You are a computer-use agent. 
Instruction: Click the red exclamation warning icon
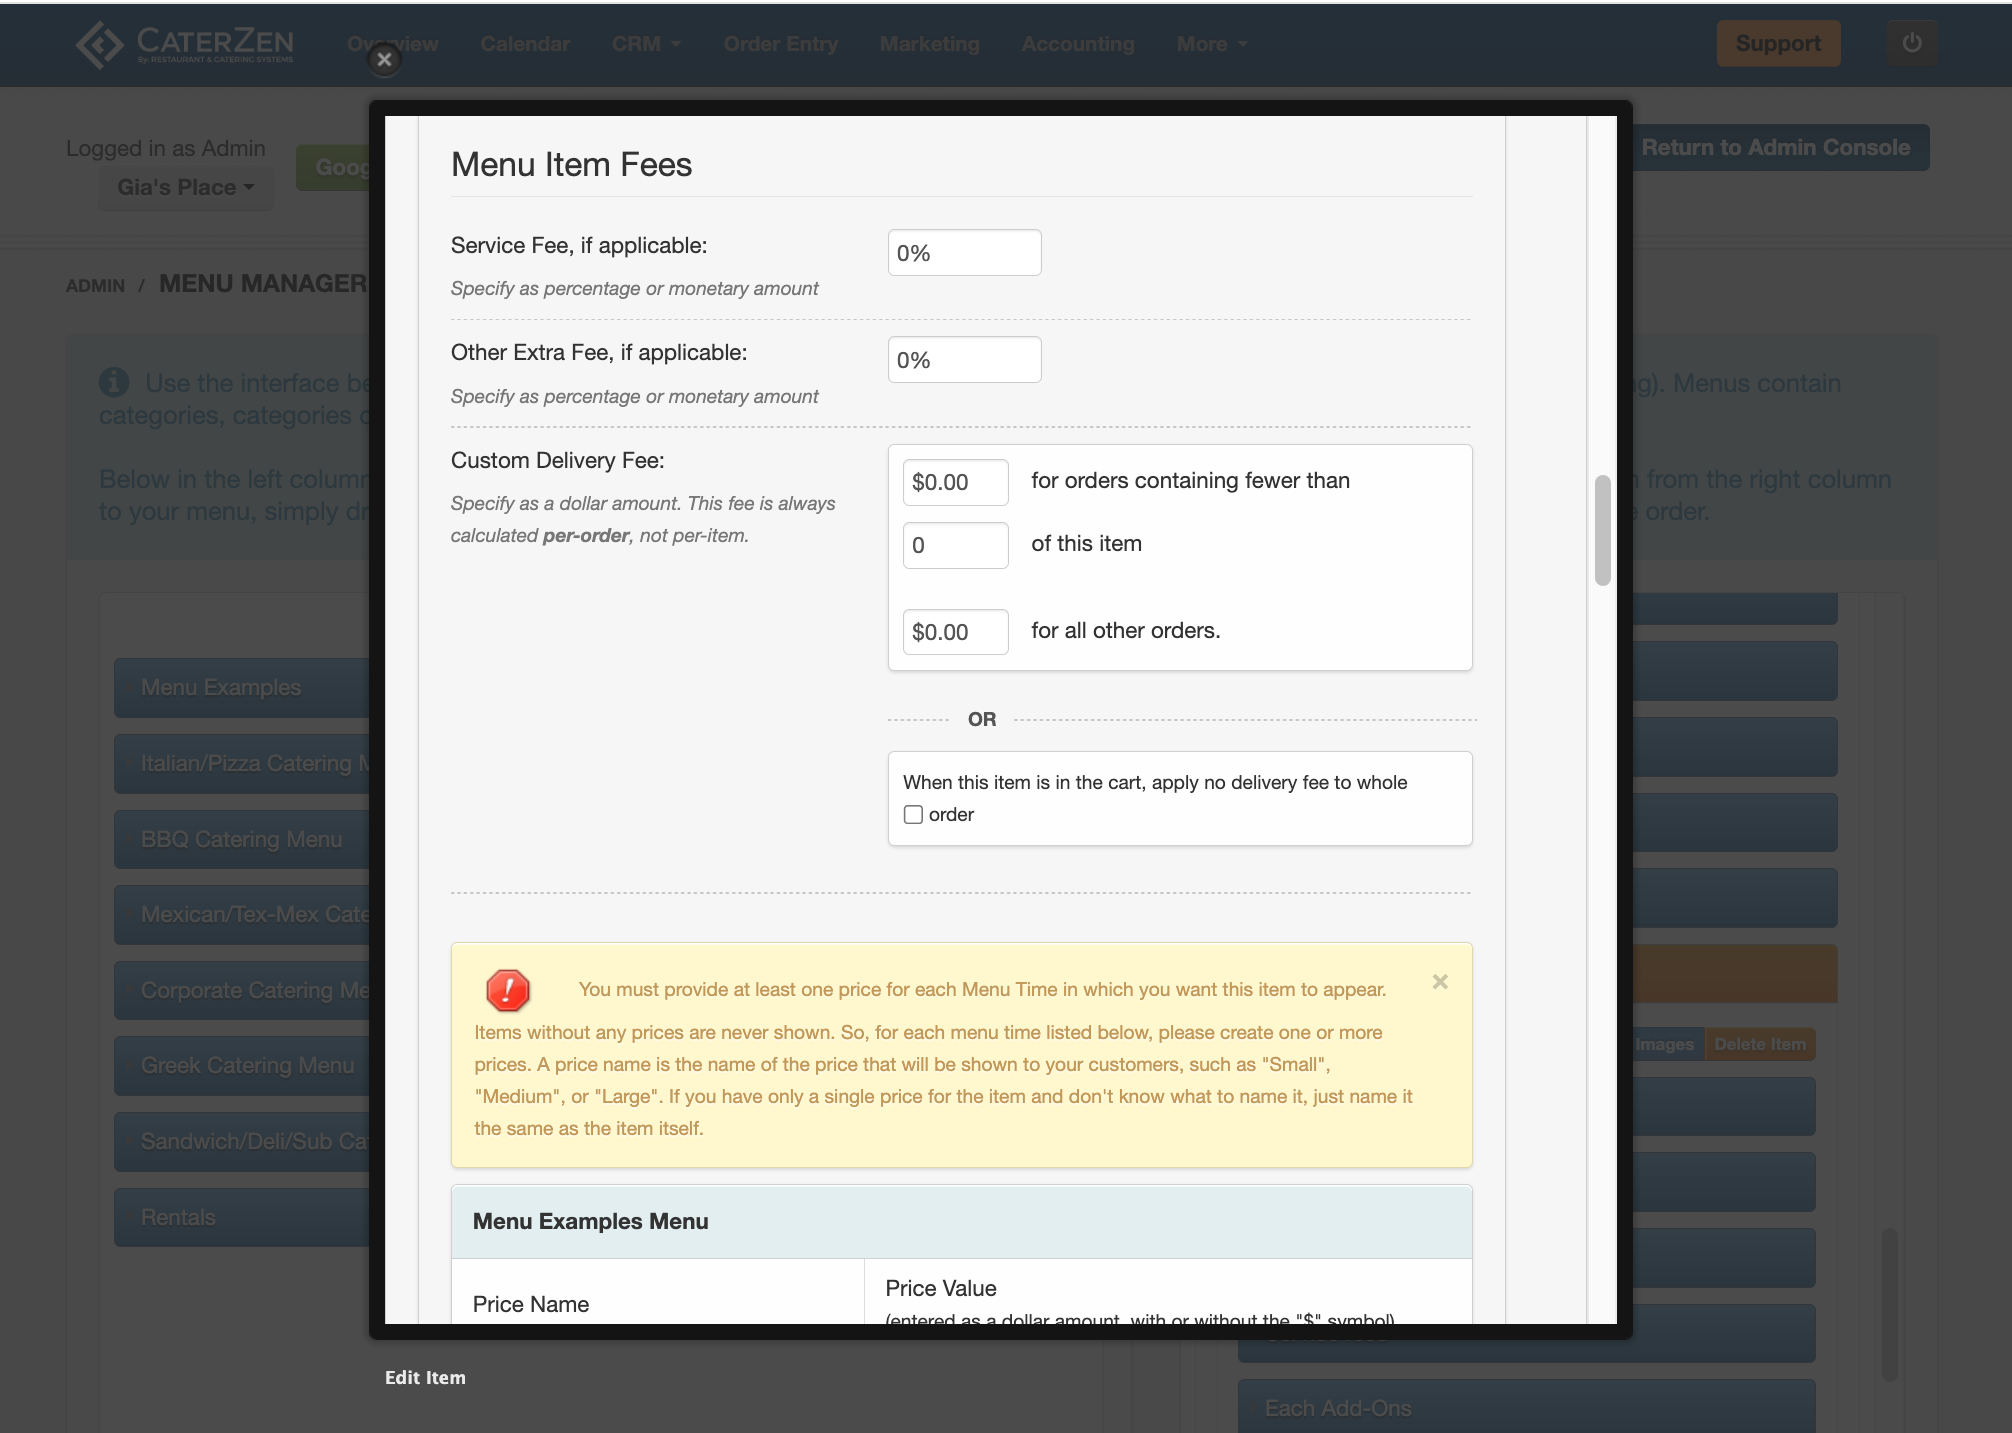click(508, 990)
